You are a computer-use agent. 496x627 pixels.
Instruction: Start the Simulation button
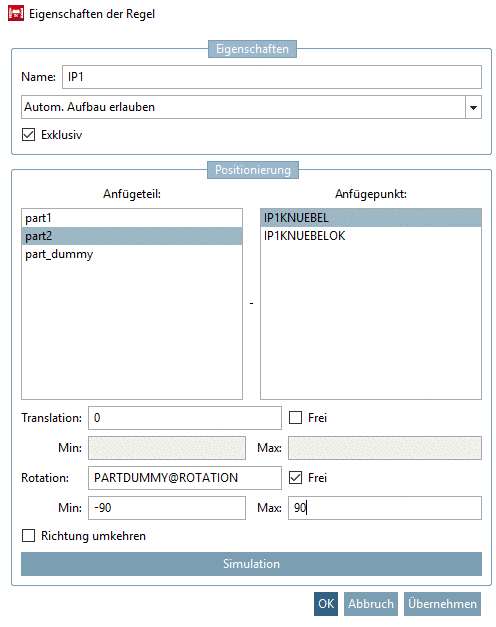pyautogui.click(x=251, y=564)
